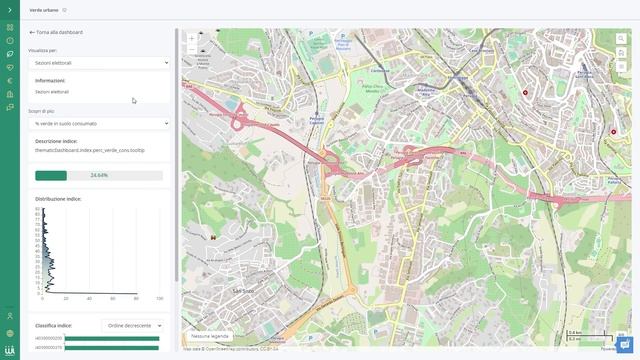The image size is (640, 360).
Task: Open the % verde in suolo consumato dropdown
Action: 99,123
